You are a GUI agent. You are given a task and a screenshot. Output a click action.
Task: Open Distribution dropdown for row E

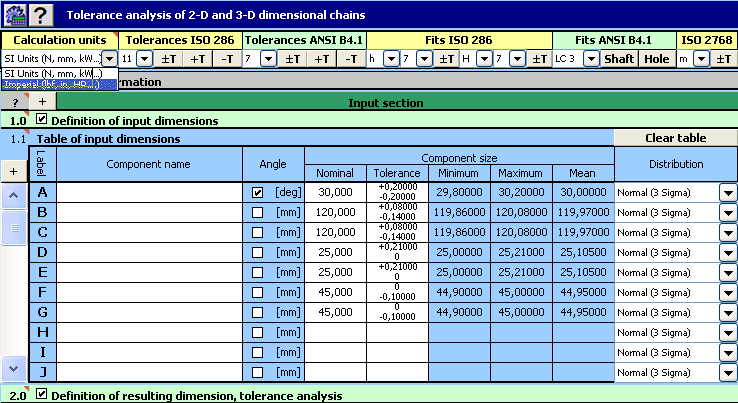point(728,273)
